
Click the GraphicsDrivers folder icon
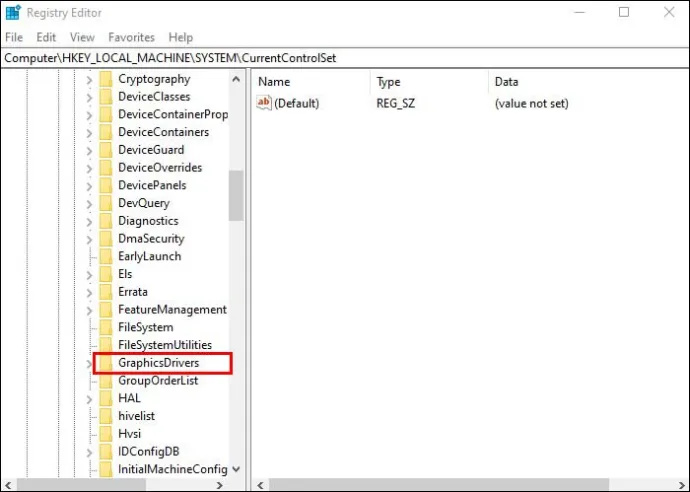click(106, 363)
